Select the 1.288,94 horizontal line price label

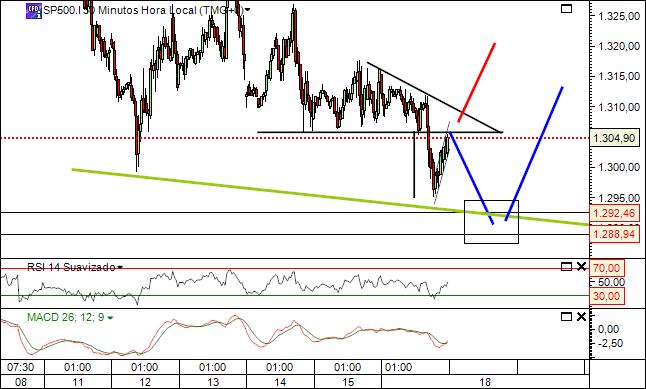coord(615,234)
